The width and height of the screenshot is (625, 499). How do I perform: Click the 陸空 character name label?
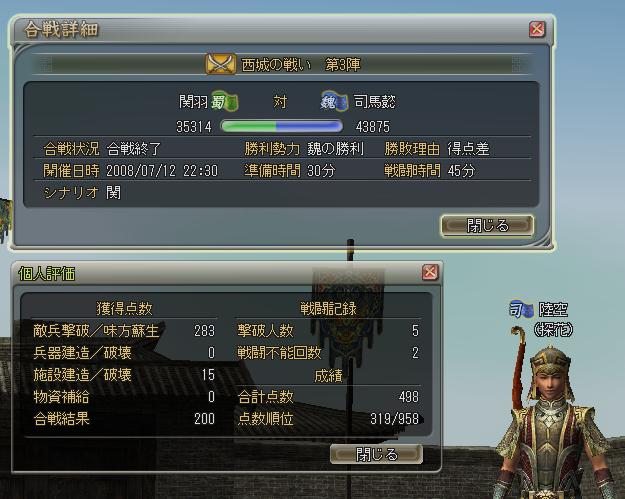[x=553, y=310]
